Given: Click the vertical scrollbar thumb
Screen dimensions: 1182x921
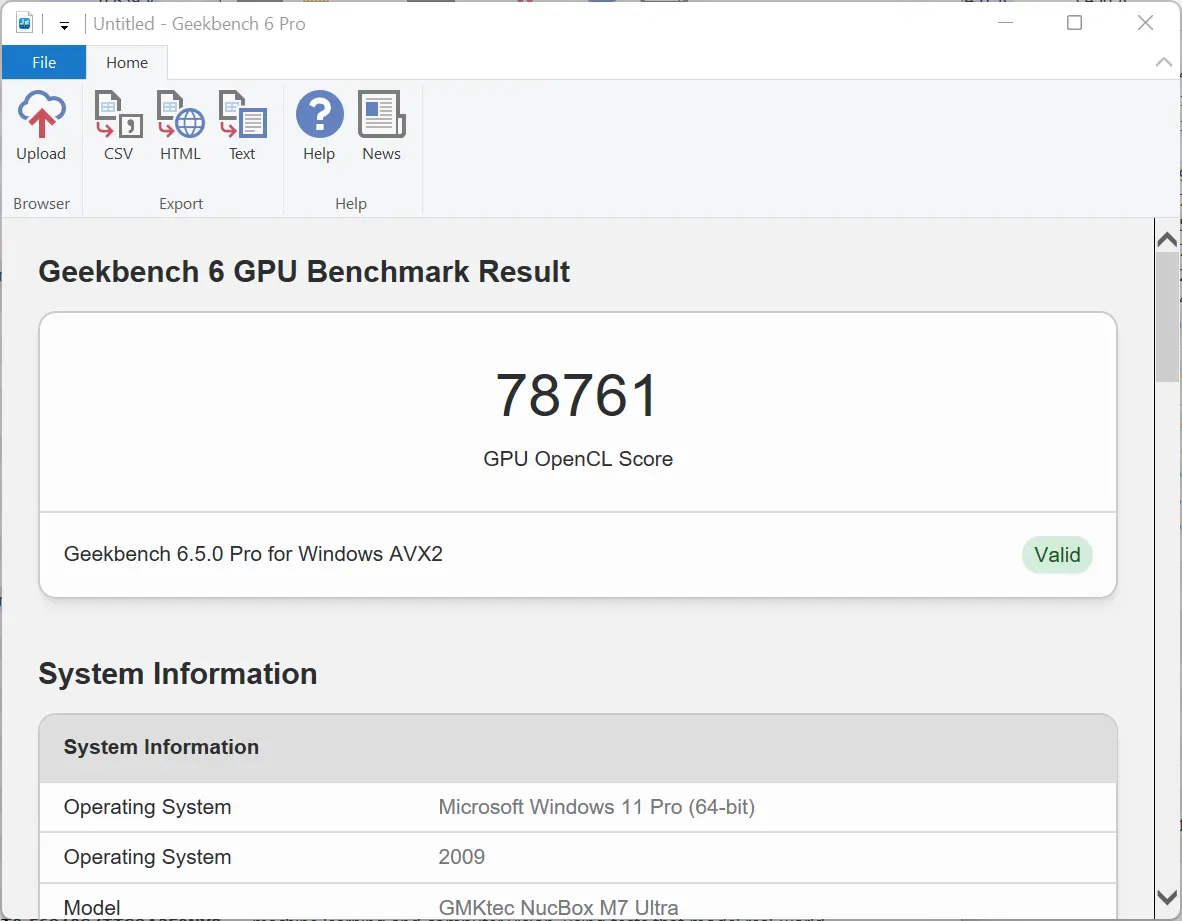Looking at the screenshot, I should (x=1166, y=315).
